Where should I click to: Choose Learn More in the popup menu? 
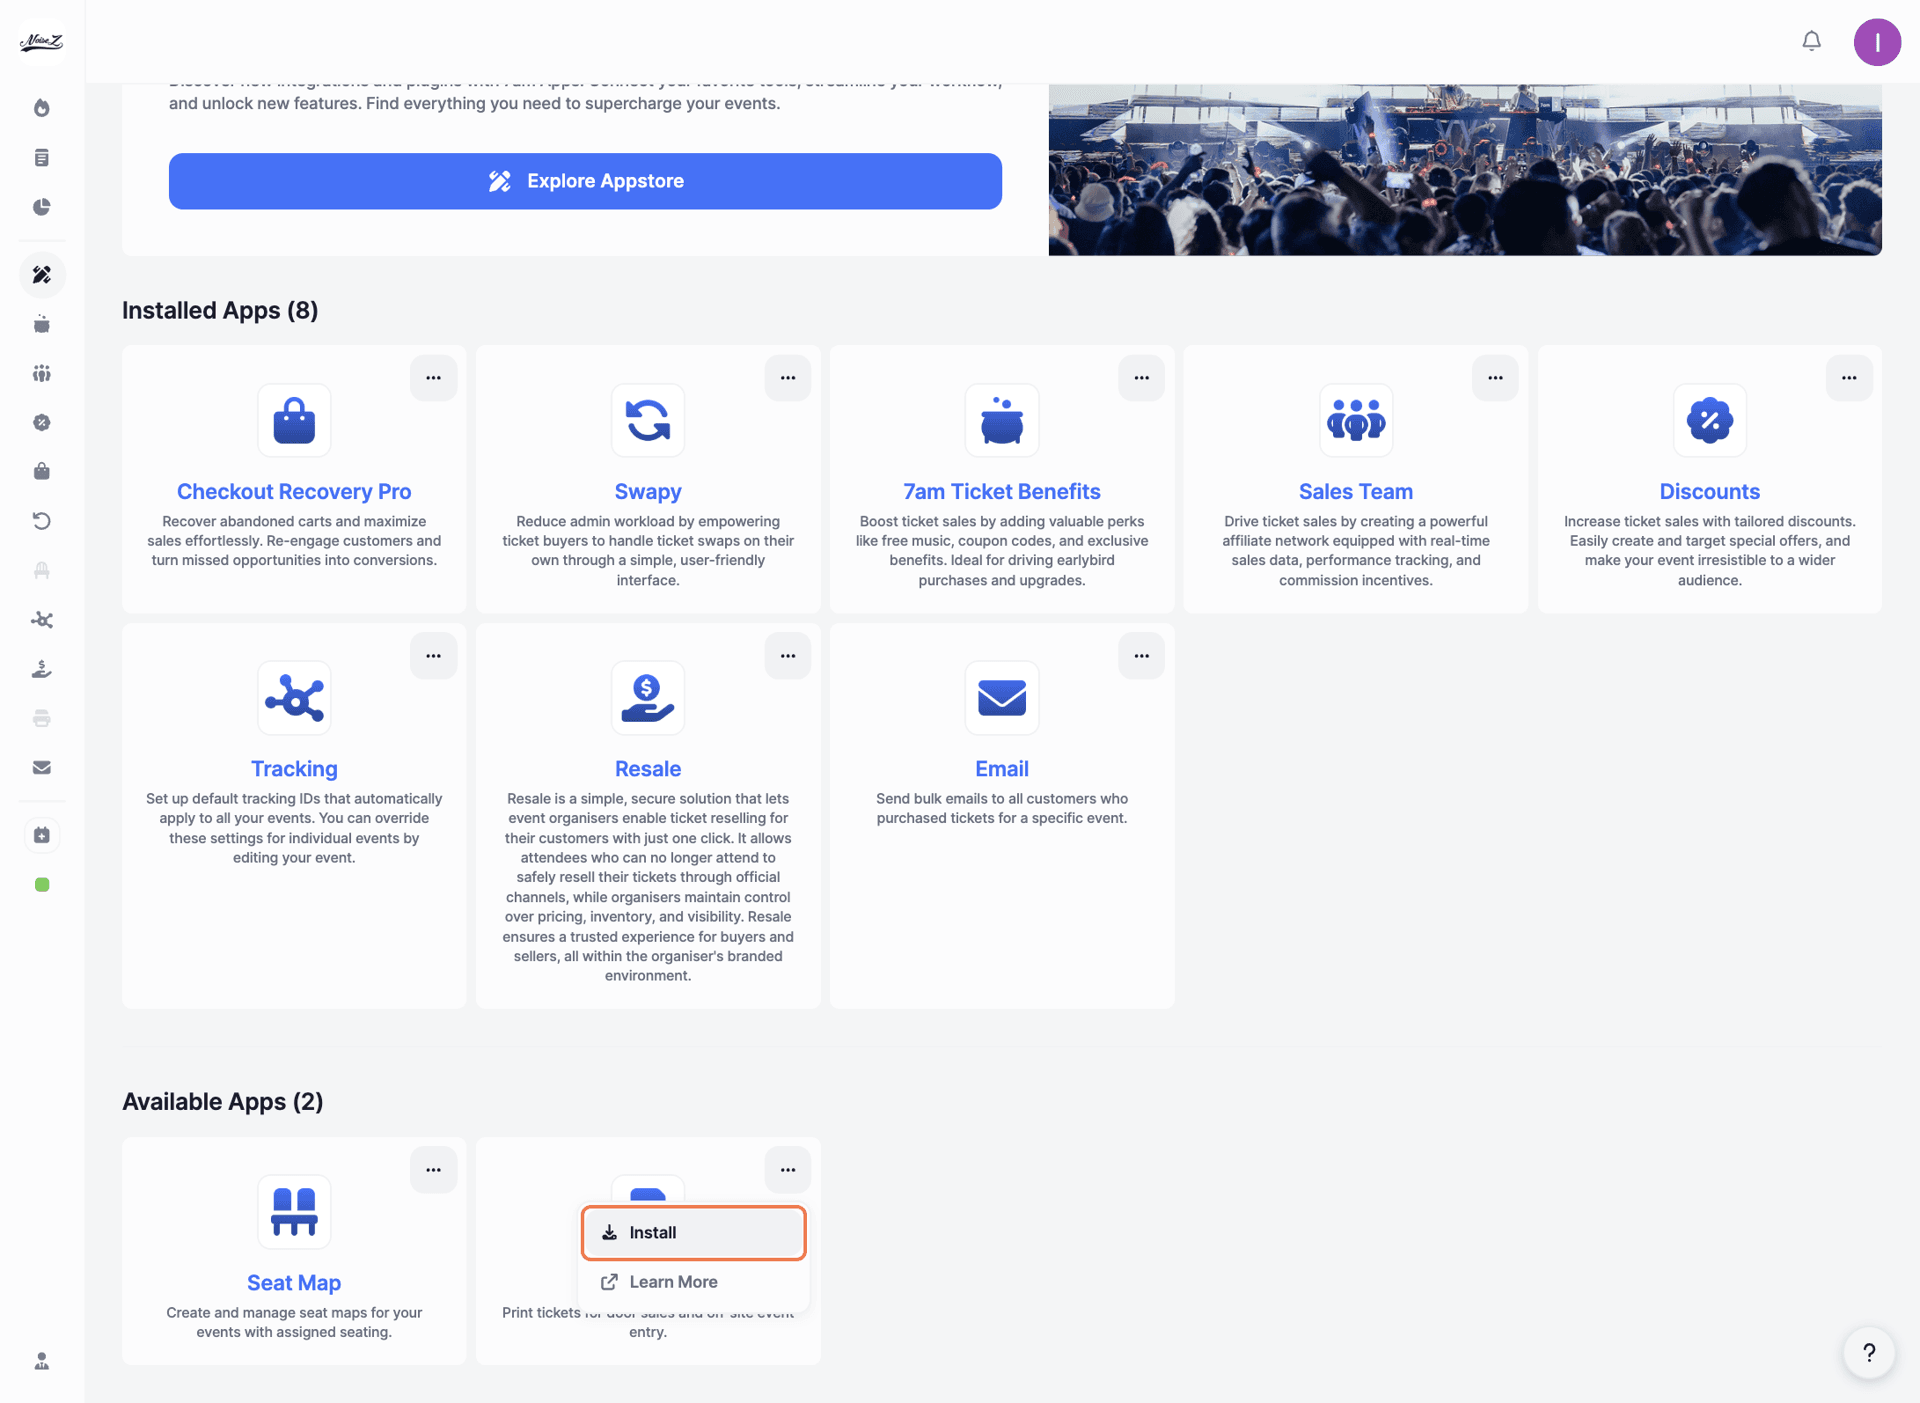(x=673, y=1282)
